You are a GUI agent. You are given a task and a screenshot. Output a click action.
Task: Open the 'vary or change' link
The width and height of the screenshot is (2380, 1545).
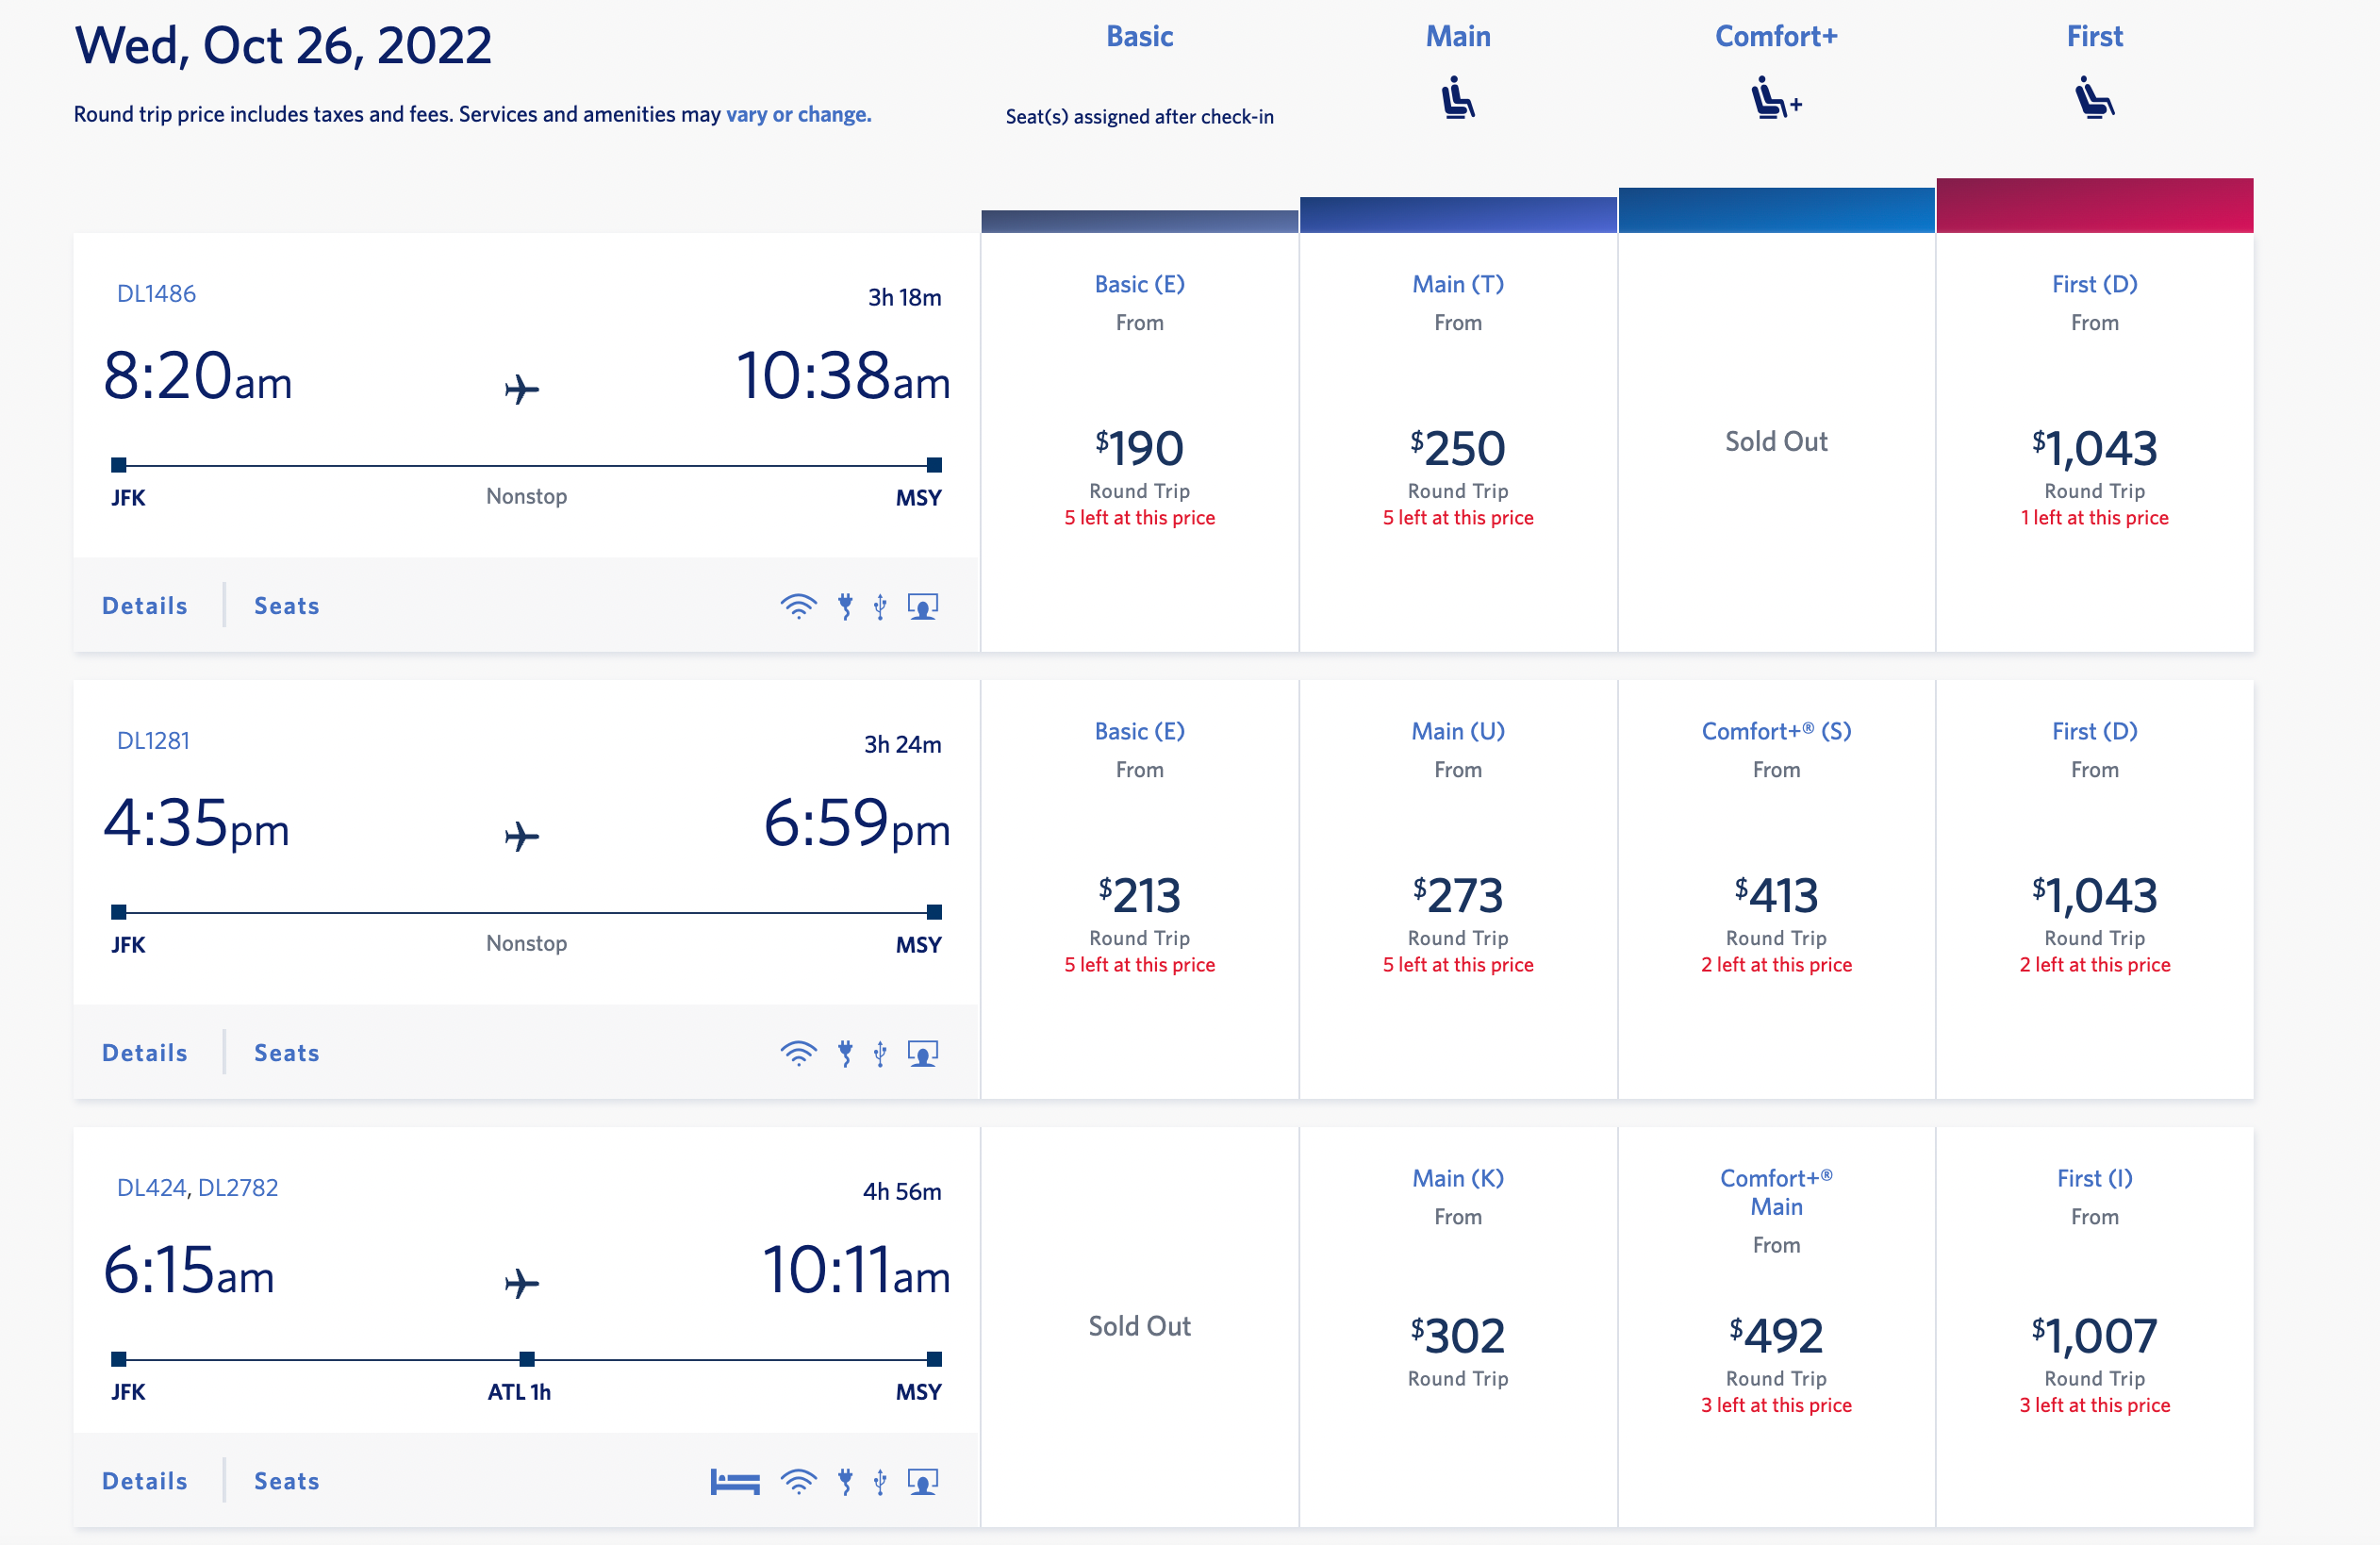798,115
